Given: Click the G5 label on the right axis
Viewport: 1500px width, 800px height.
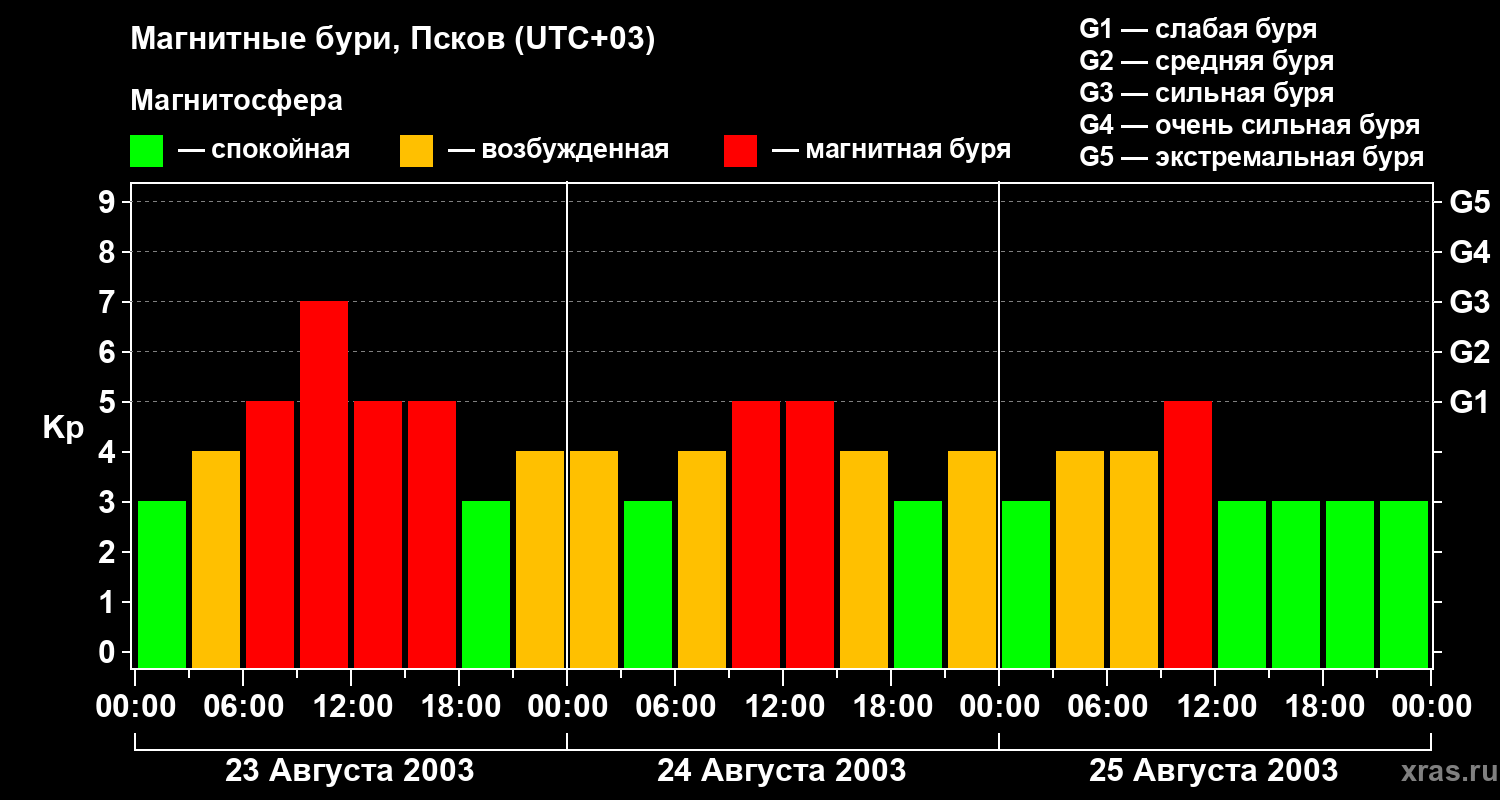Looking at the screenshot, I should (x=1469, y=203).
